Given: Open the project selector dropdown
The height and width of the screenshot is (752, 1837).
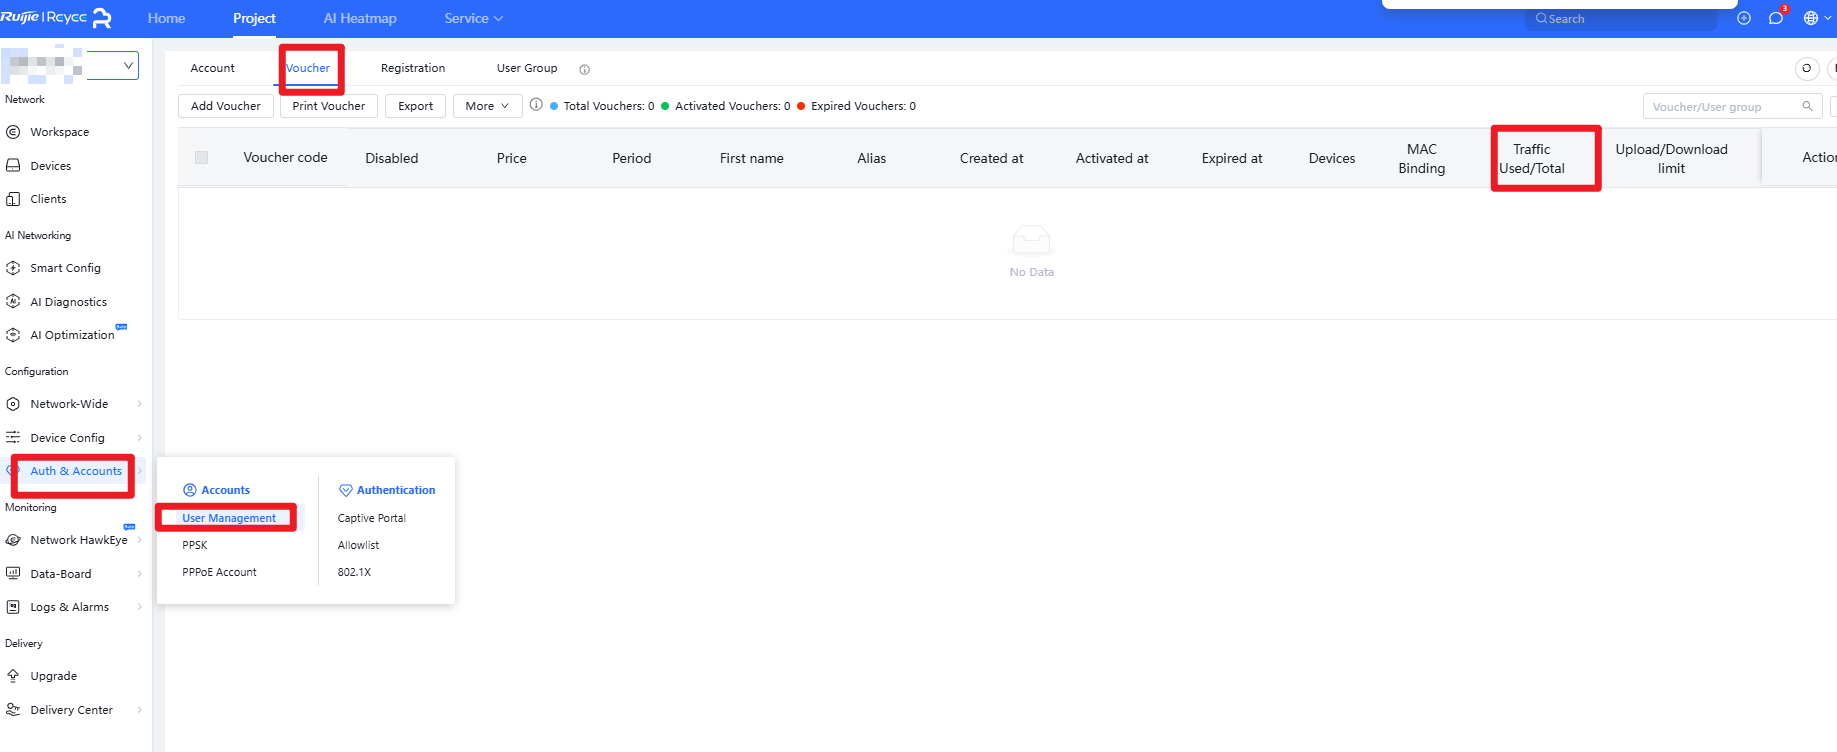Looking at the screenshot, I should 112,65.
